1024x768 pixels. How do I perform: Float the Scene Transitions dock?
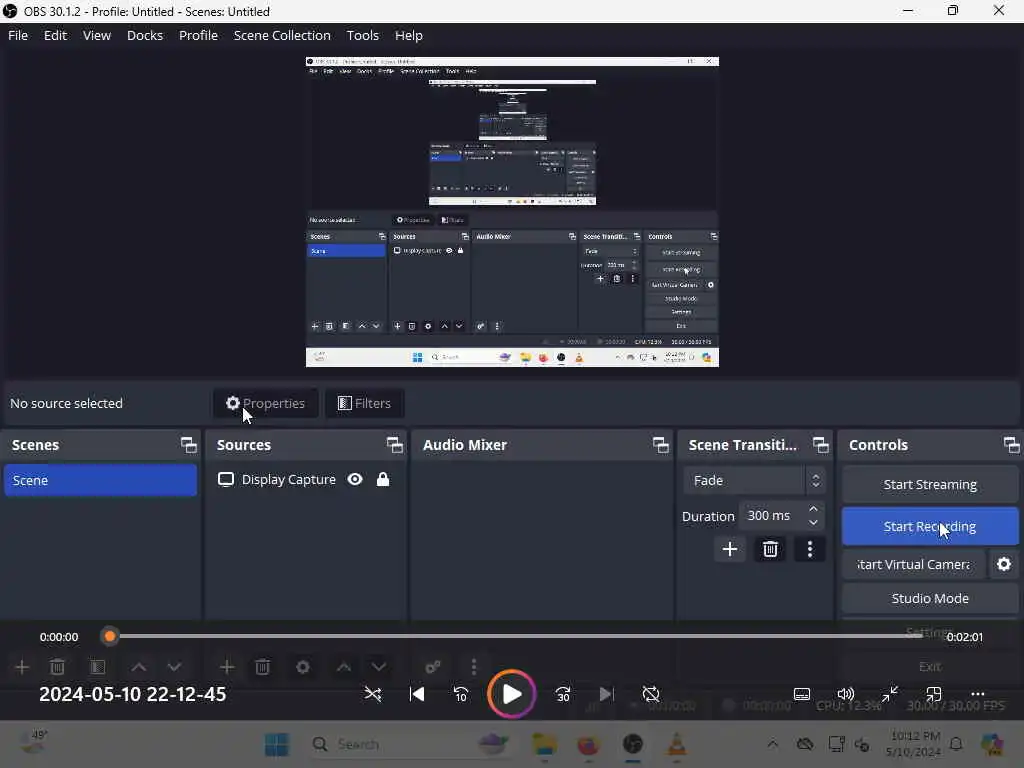(x=821, y=445)
